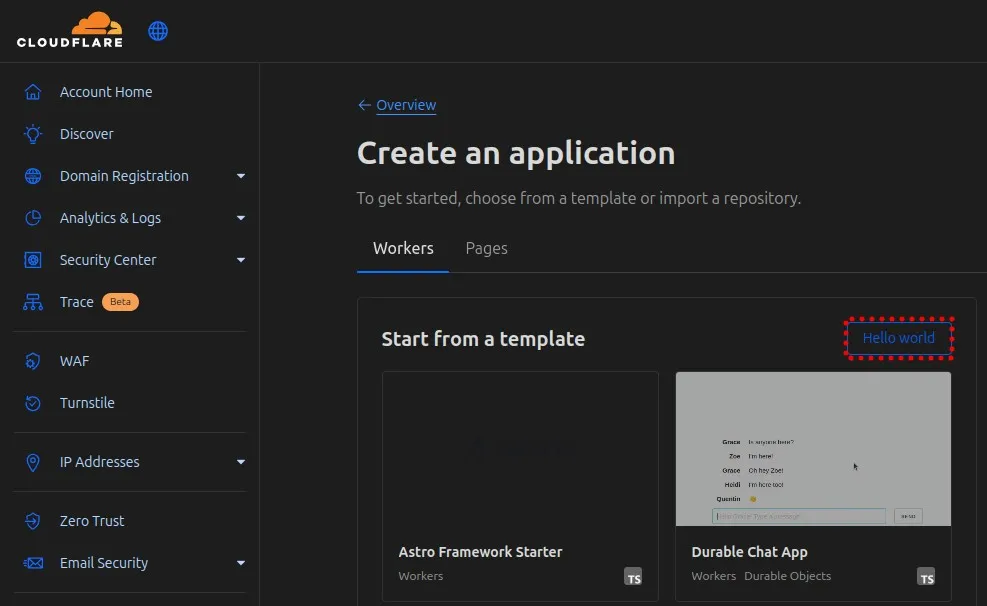Viewport: 987px width, 606px height.
Task: Click the back arrow beside Overview
Action: click(364, 105)
